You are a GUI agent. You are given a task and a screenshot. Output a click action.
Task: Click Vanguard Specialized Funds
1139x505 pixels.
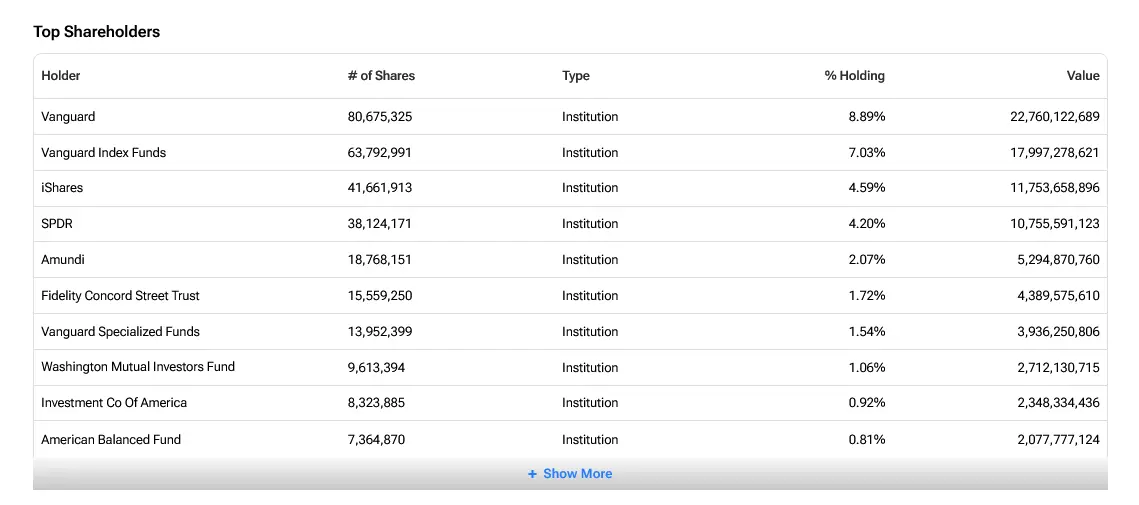pyautogui.click(x=121, y=331)
